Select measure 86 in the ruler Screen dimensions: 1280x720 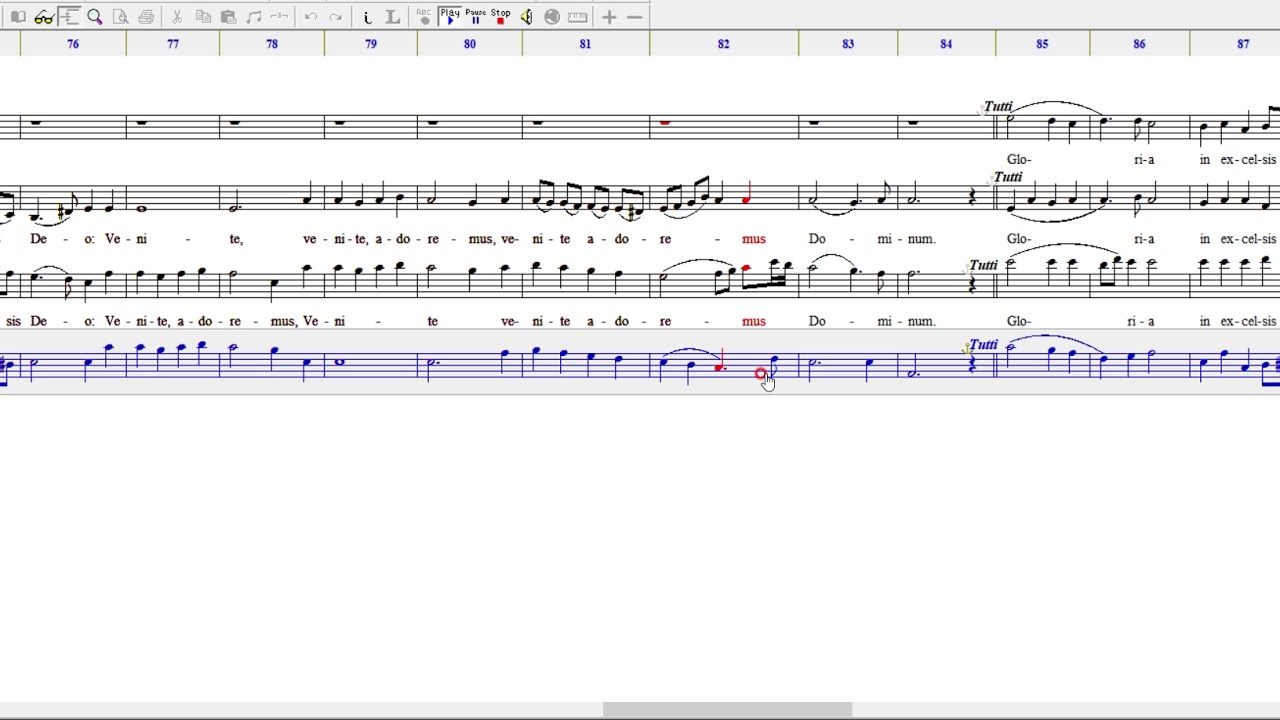pyautogui.click(x=1139, y=44)
